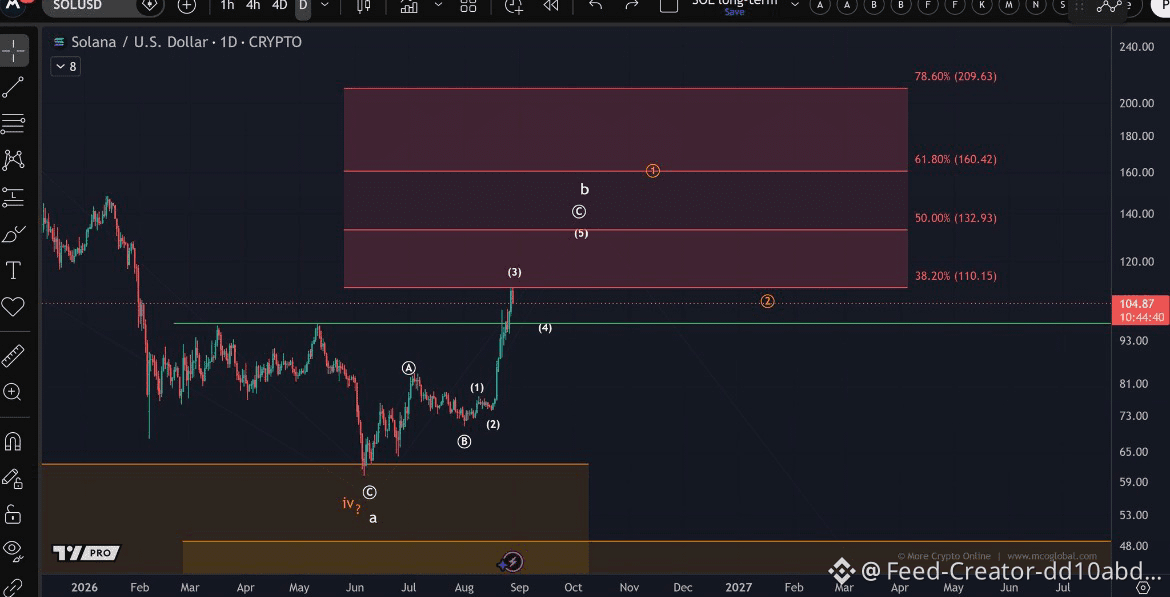Viewport: 1170px width, 597px height.
Task: Click the circled M toolbar button
Action: (1010, 5)
